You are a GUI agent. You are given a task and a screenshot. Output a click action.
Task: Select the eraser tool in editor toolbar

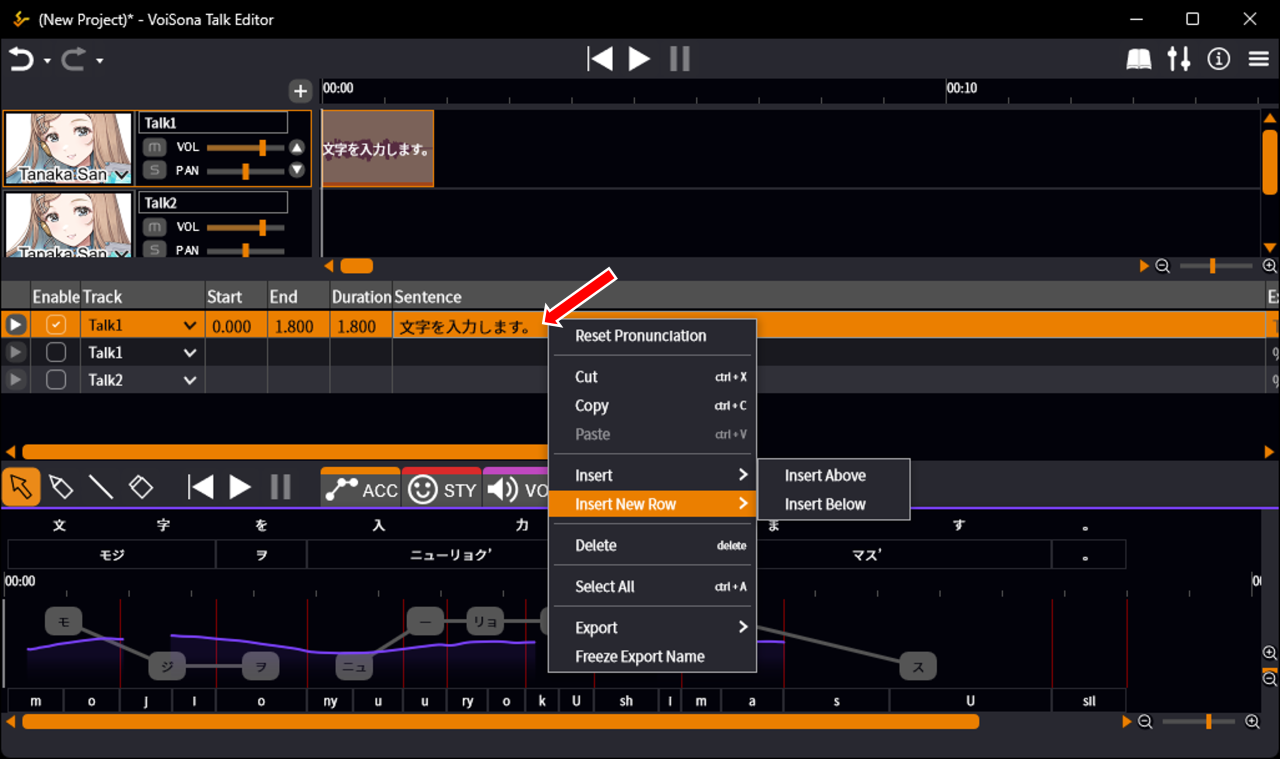point(141,487)
